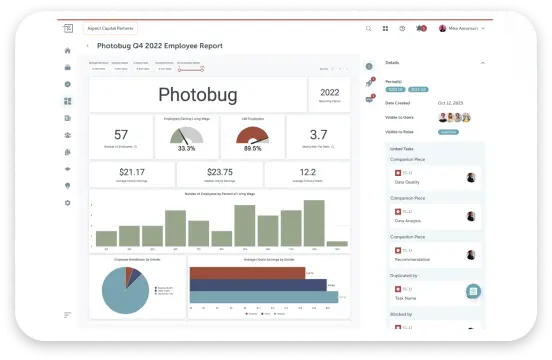Open the Data Quality linked task
This screenshot has height=360, width=552.
(x=435, y=178)
